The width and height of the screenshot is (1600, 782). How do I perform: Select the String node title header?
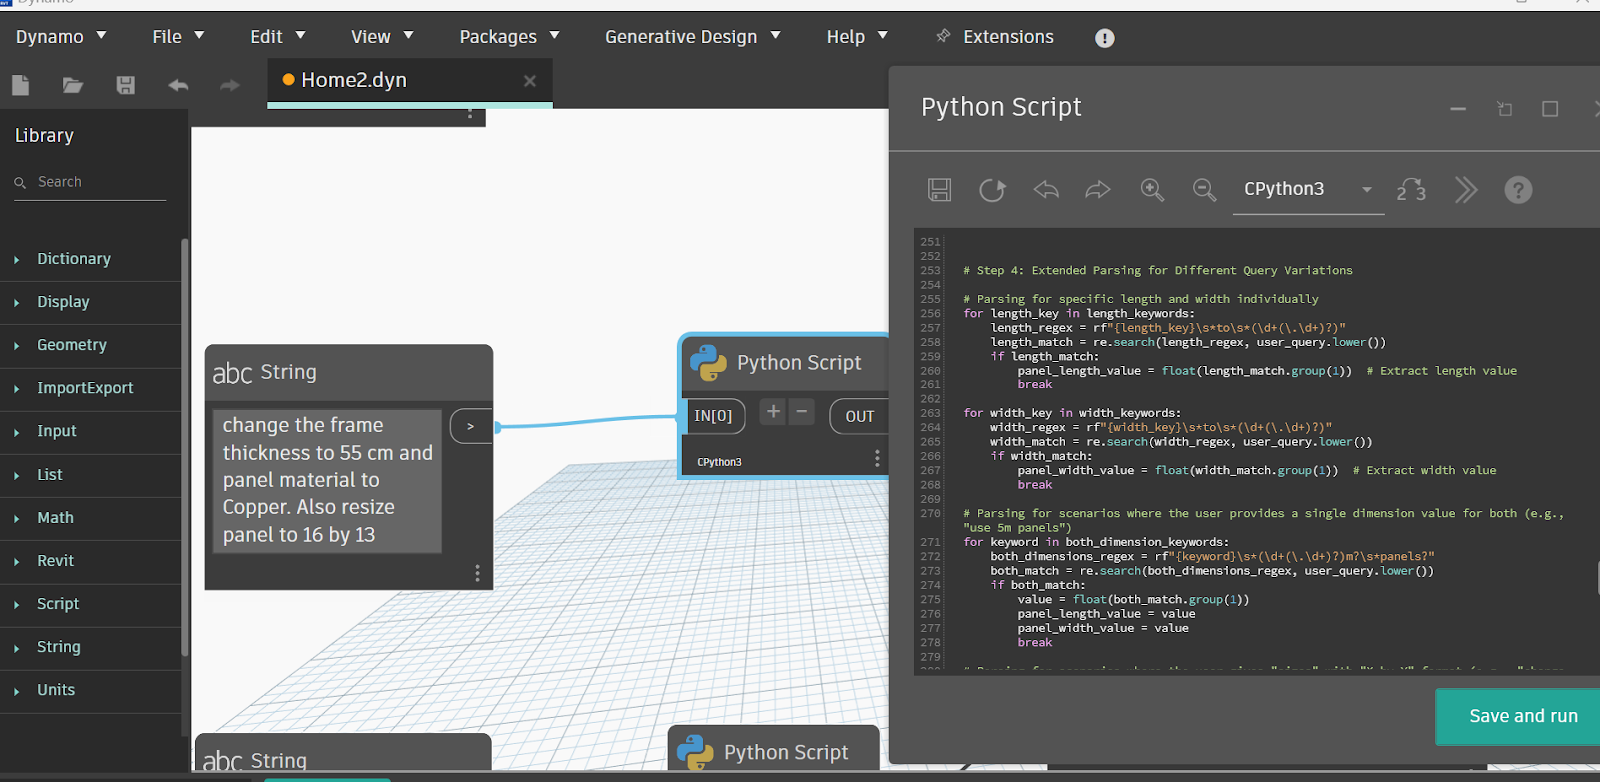tap(348, 372)
